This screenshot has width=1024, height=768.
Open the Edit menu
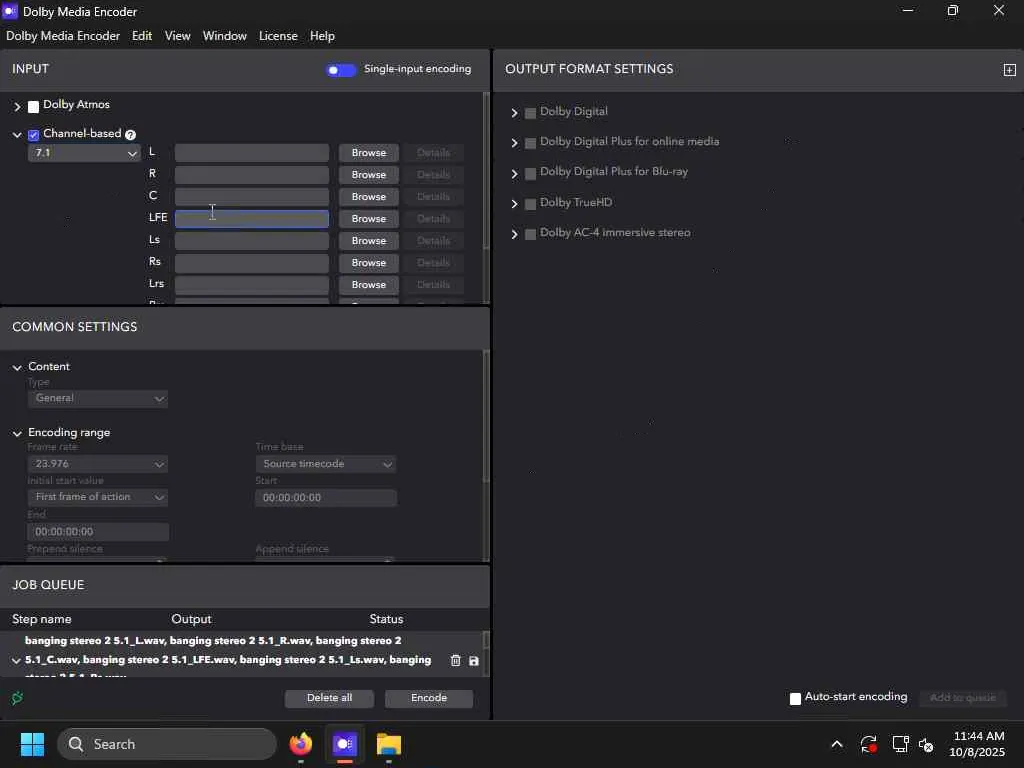pos(142,36)
